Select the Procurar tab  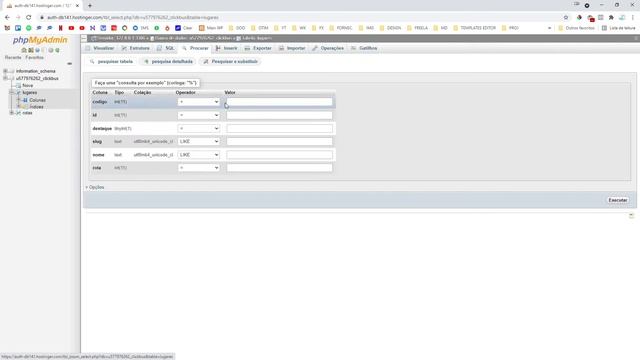(195, 48)
